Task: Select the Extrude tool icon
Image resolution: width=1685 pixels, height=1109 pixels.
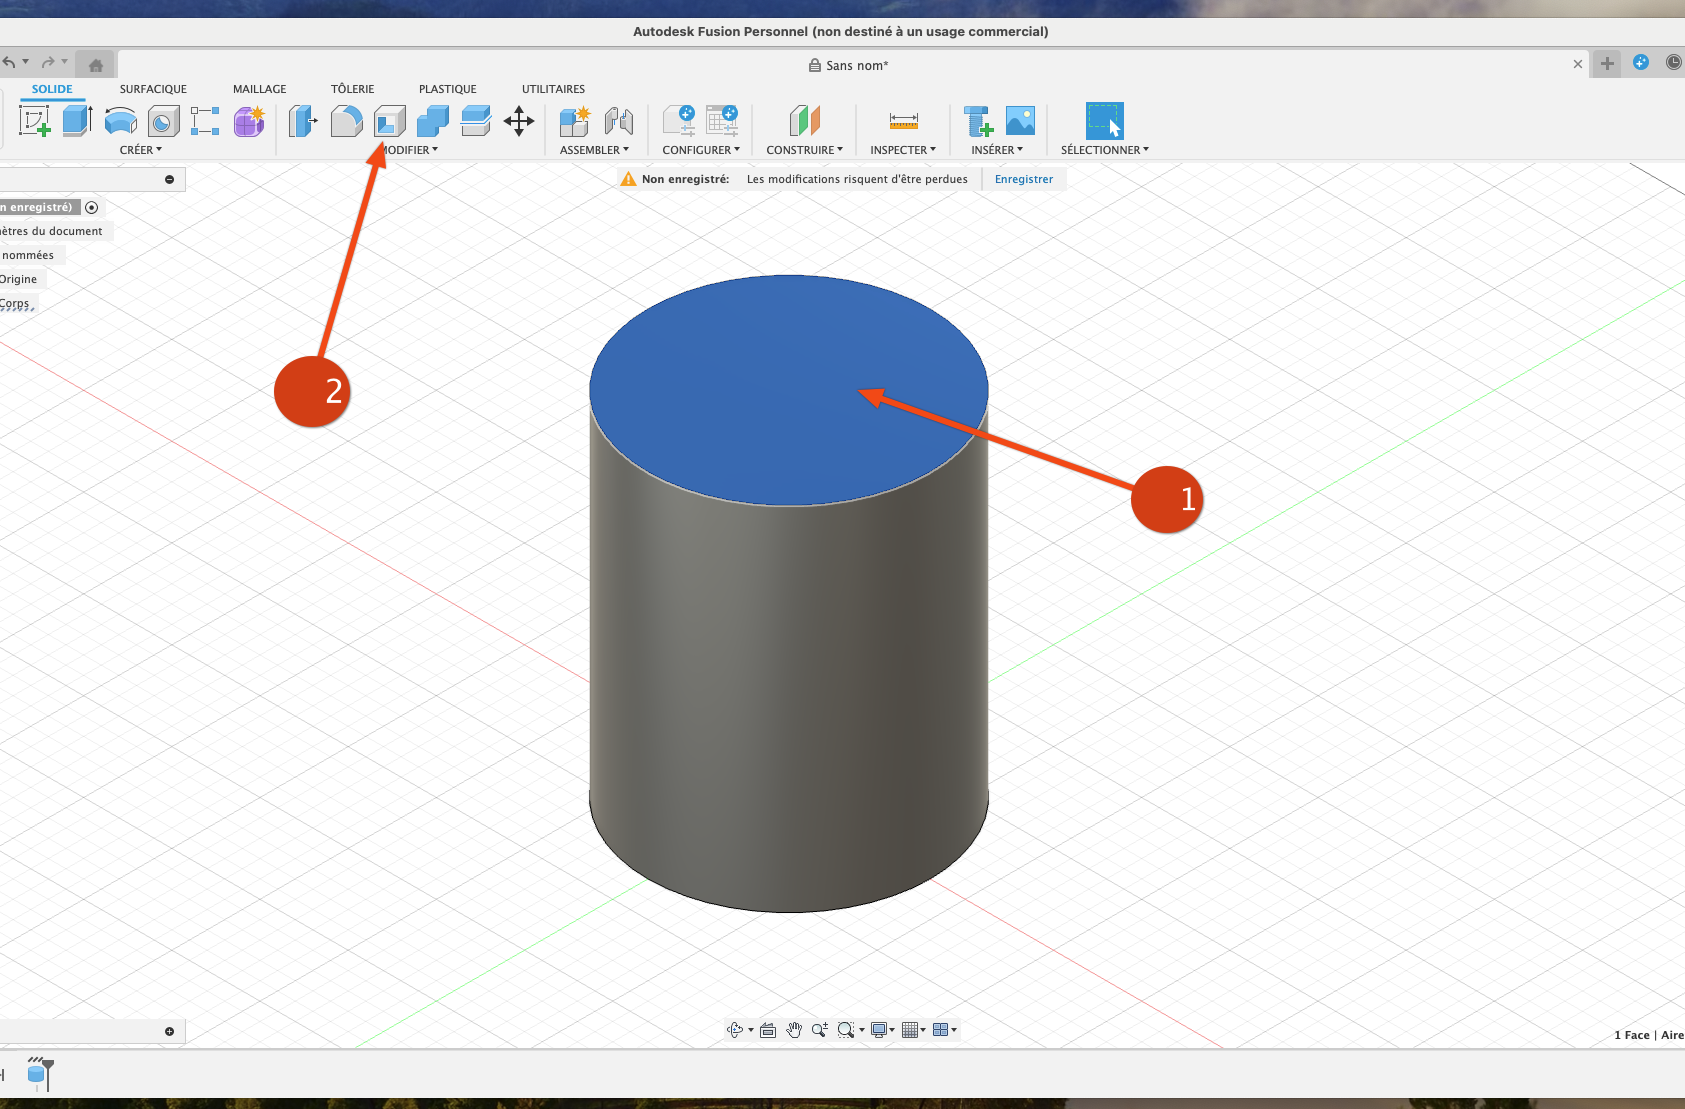Action: [78, 121]
